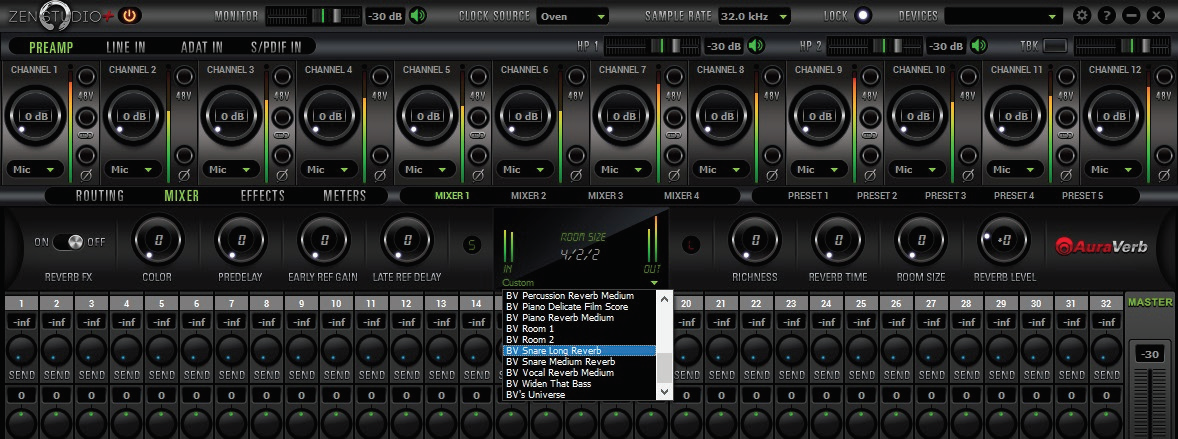Load Preset 5
Screen dimensions: 1178x439
click(x=1083, y=196)
